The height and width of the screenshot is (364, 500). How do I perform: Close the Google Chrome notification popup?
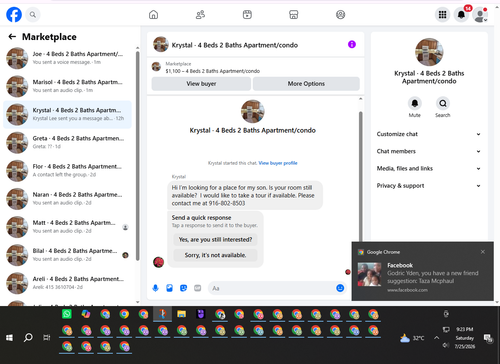point(483,252)
